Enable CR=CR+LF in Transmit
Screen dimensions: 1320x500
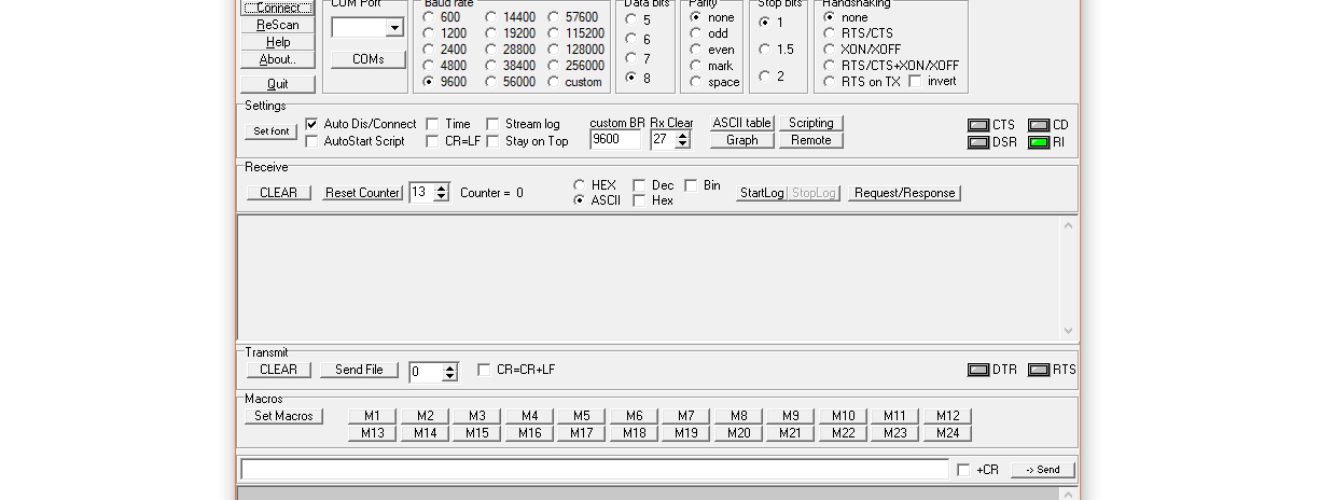484,369
